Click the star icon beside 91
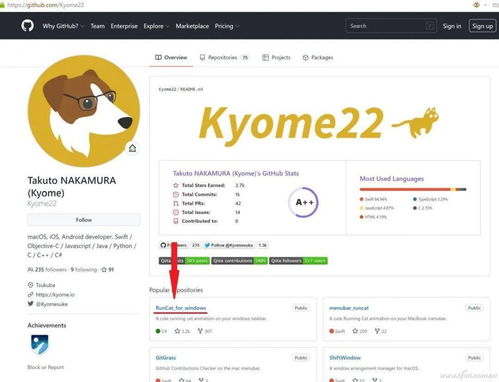This screenshot has height=382, width=499. 104,269
